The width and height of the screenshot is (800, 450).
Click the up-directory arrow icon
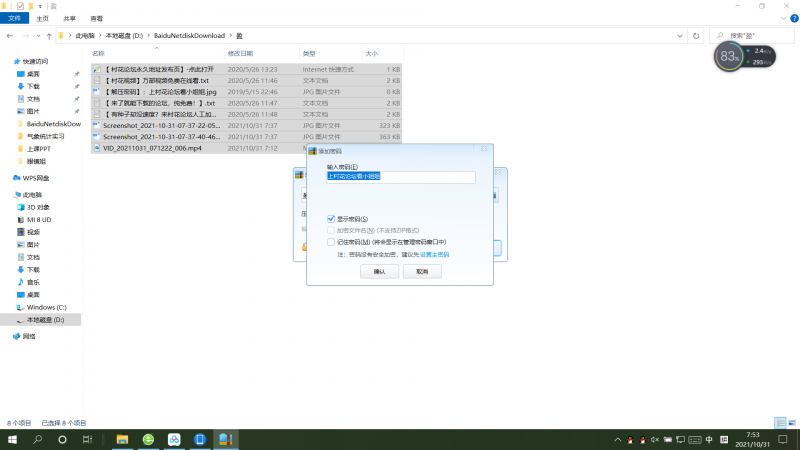(47, 36)
